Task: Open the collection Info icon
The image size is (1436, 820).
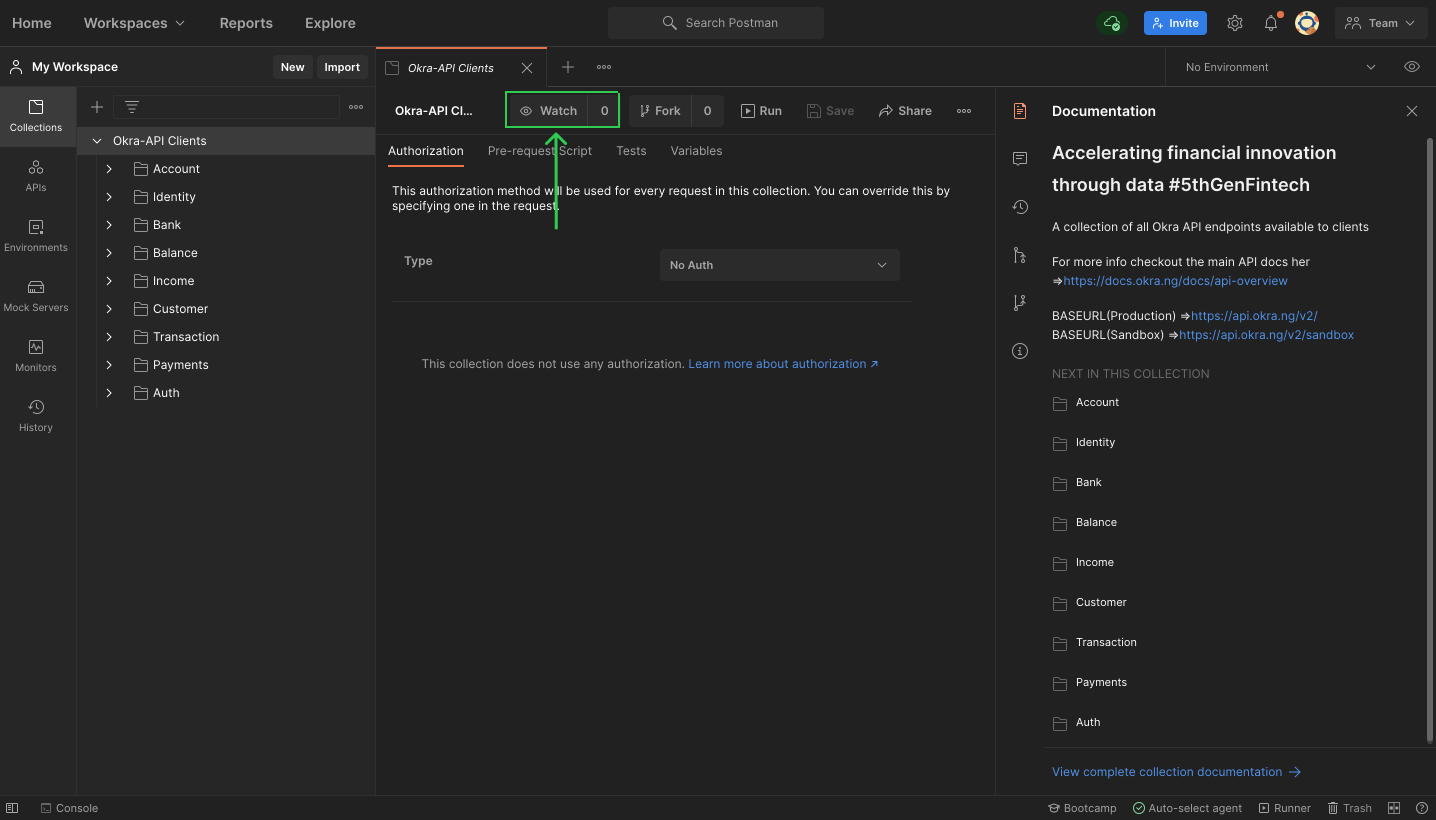Action: (x=1020, y=351)
